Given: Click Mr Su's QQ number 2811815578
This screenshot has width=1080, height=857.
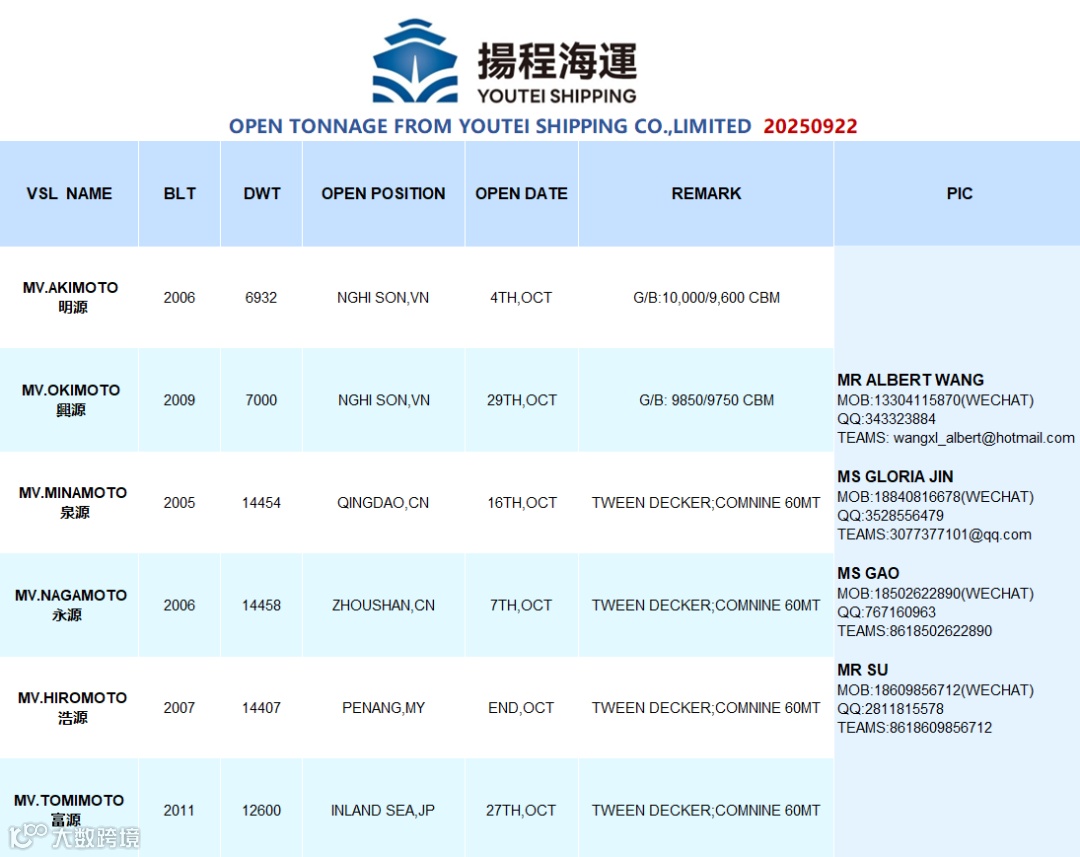Looking at the screenshot, I should tap(900, 709).
